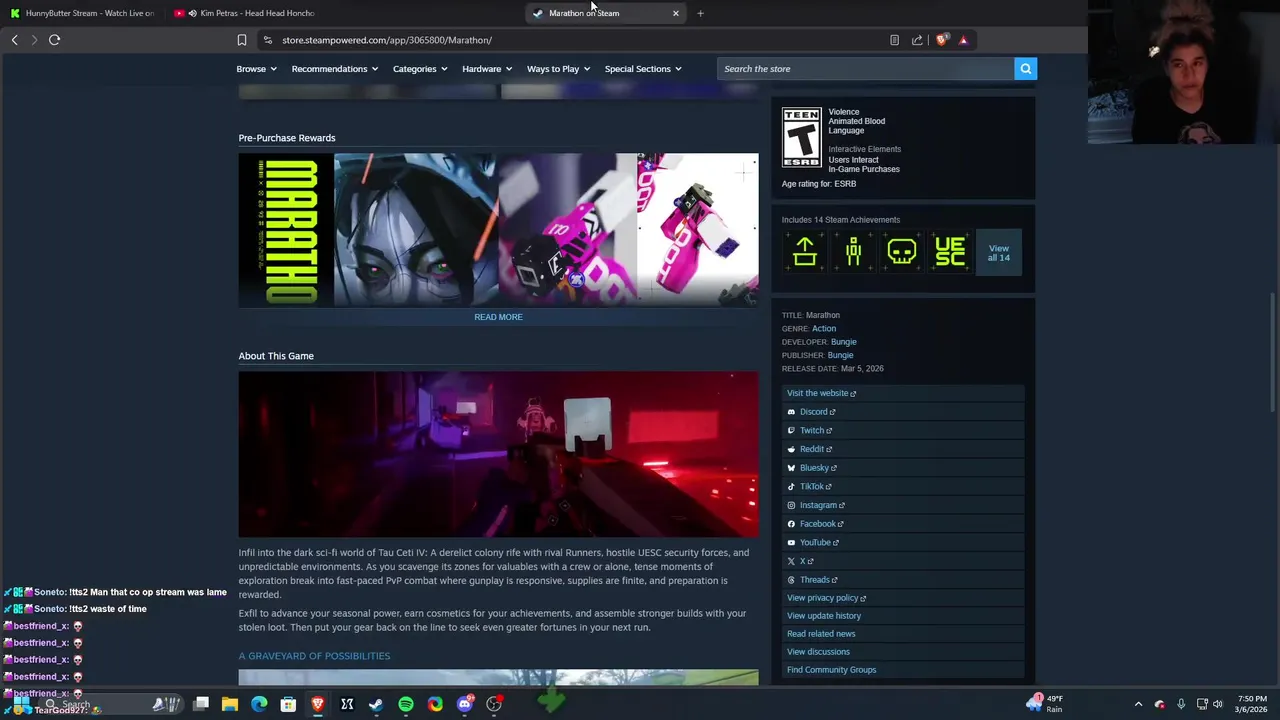1280x720 pixels.
Task: Open Bungie publisher link
Action: point(840,355)
